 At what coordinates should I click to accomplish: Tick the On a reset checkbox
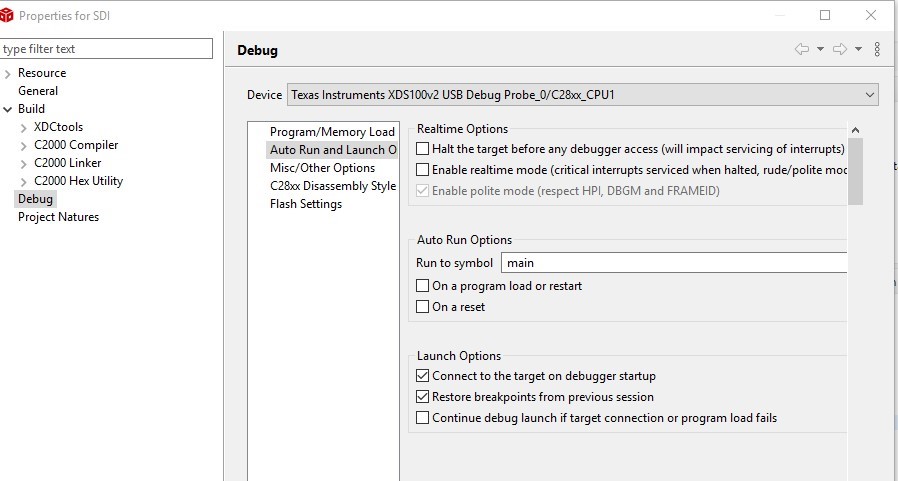coord(422,307)
